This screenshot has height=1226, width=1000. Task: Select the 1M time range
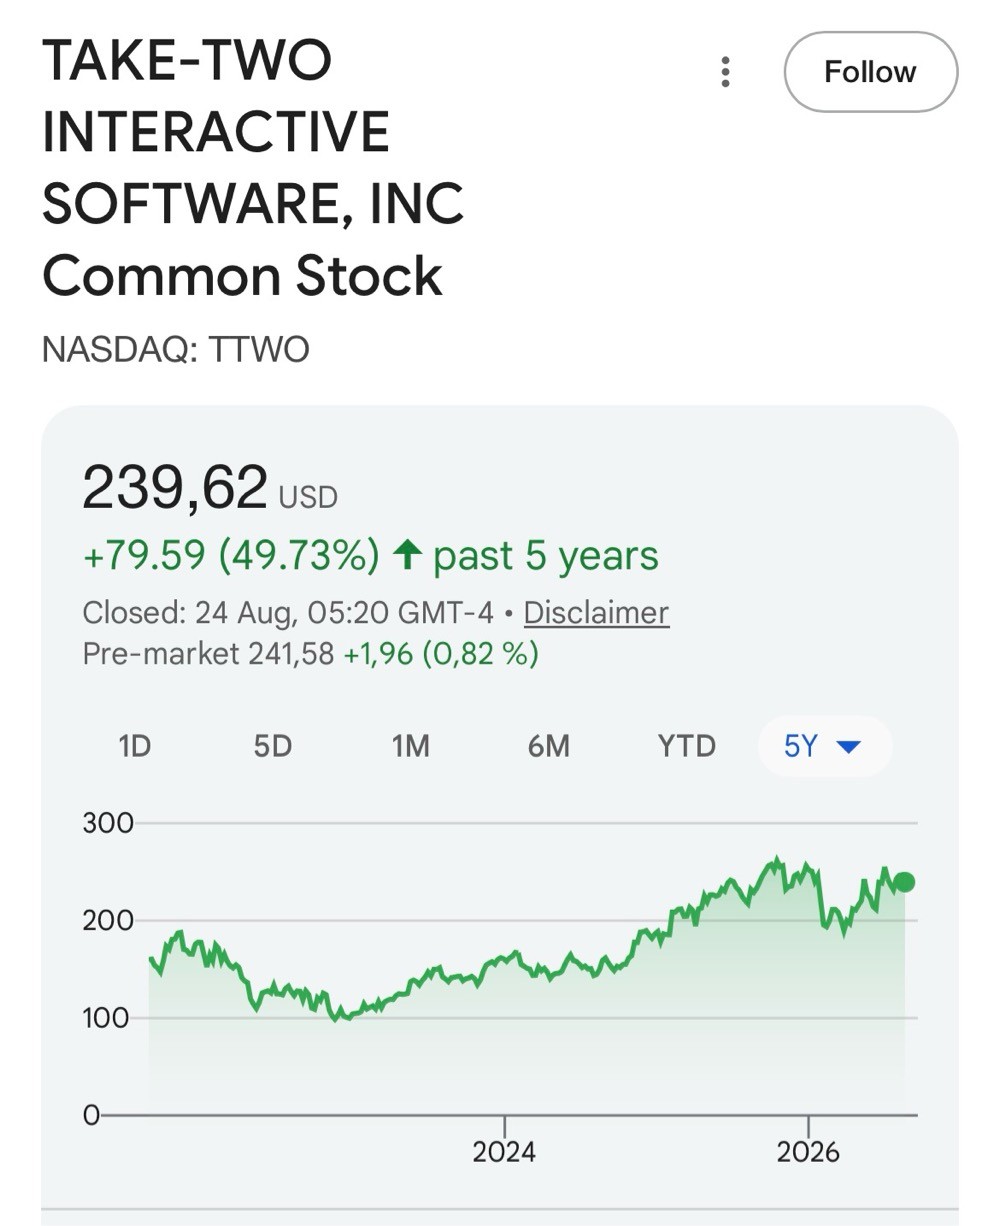point(410,746)
